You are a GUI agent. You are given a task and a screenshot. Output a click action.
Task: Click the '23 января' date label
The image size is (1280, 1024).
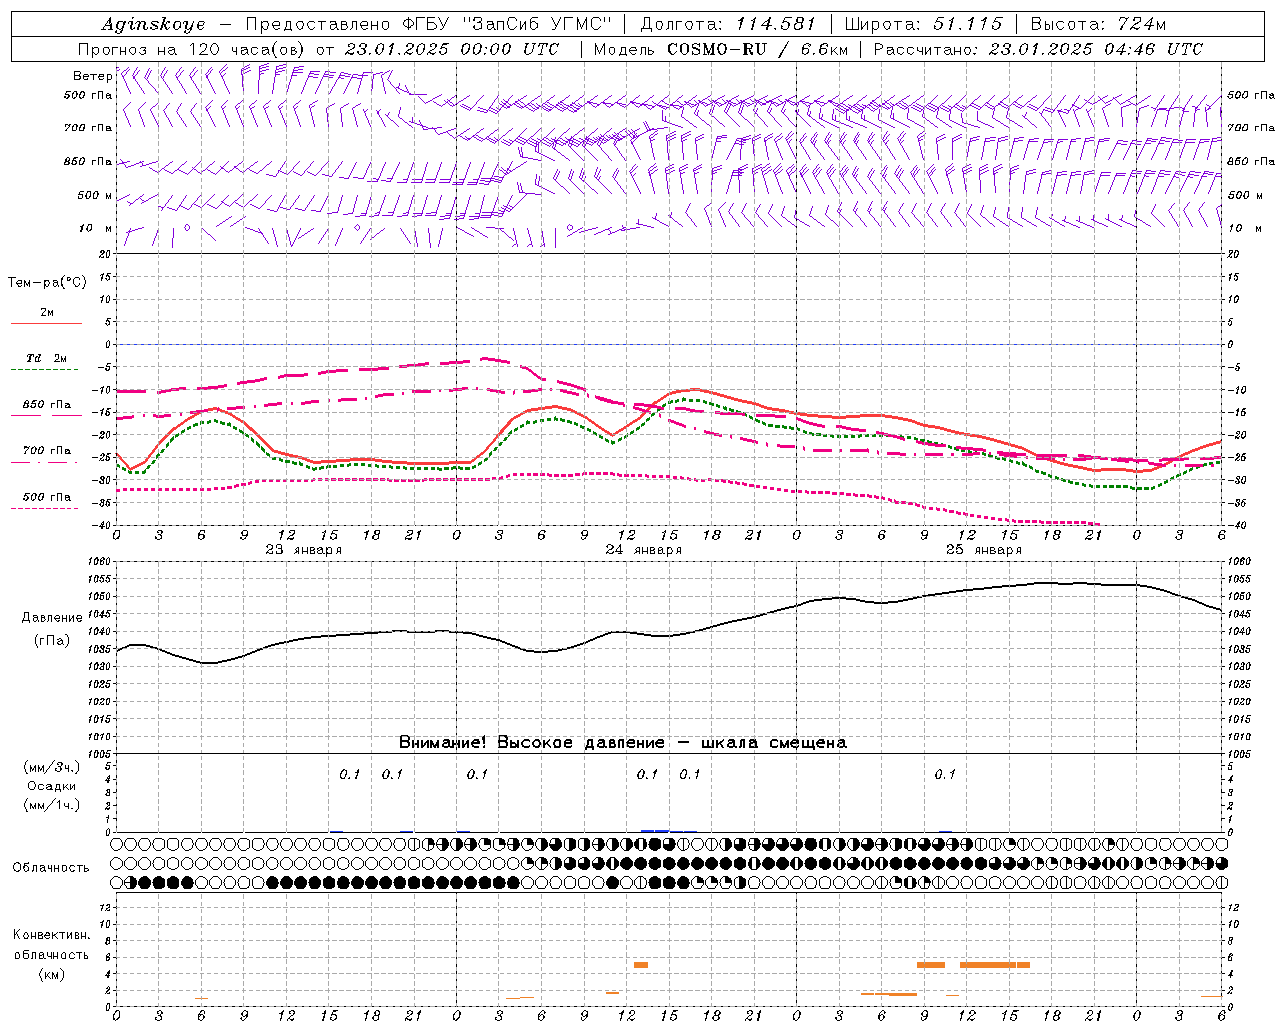point(304,550)
